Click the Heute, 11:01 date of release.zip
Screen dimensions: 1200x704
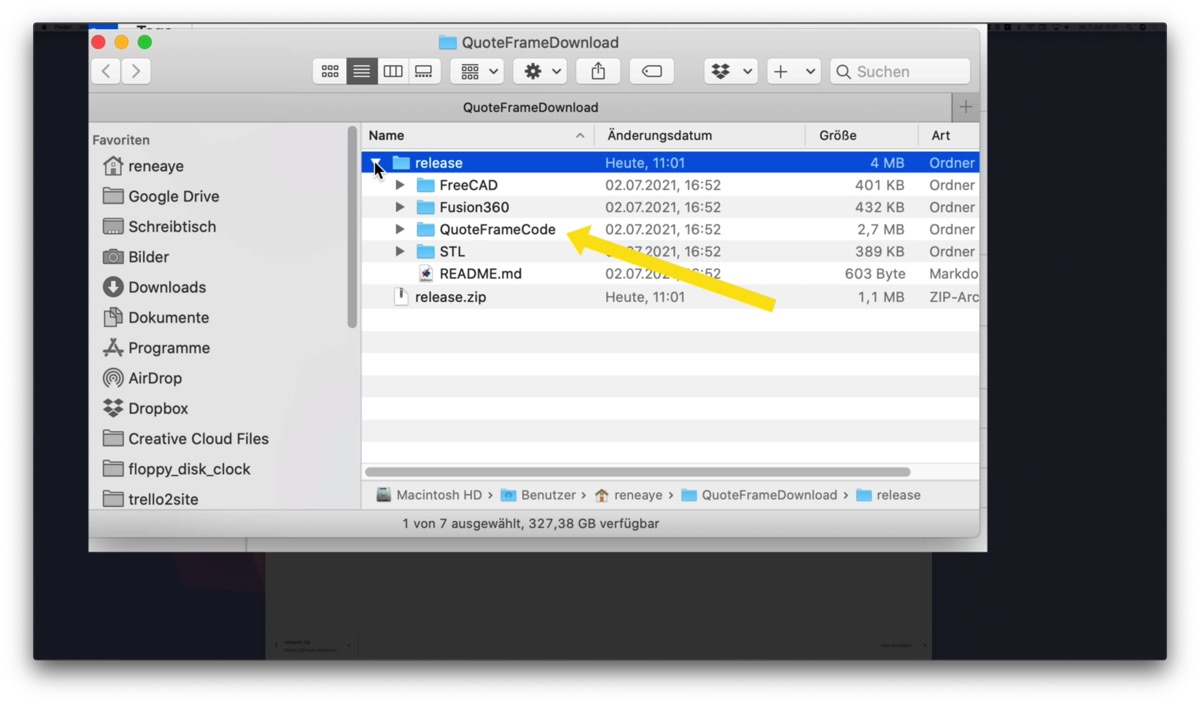coord(645,297)
